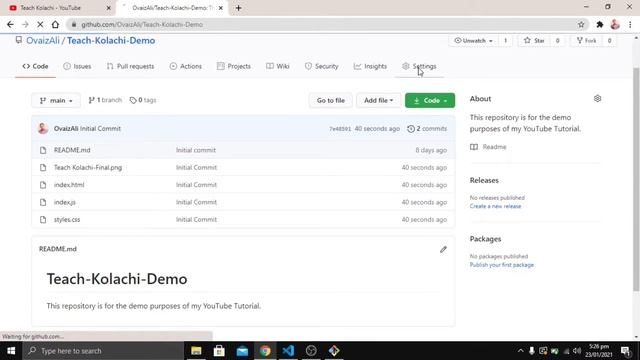Image resolution: width=640 pixels, height=360 pixels.
Task: Expand the green Code dropdown
Action: (x=430, y=100)
